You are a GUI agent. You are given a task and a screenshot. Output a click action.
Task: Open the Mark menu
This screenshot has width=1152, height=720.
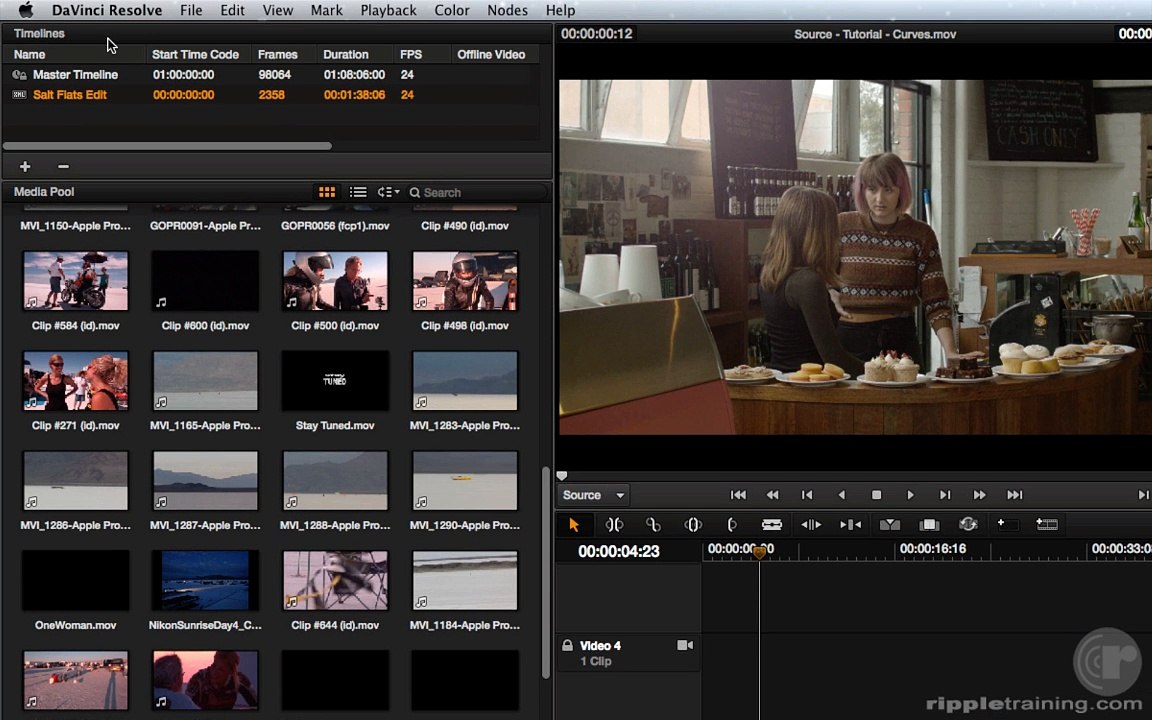[x=326, y=10]
